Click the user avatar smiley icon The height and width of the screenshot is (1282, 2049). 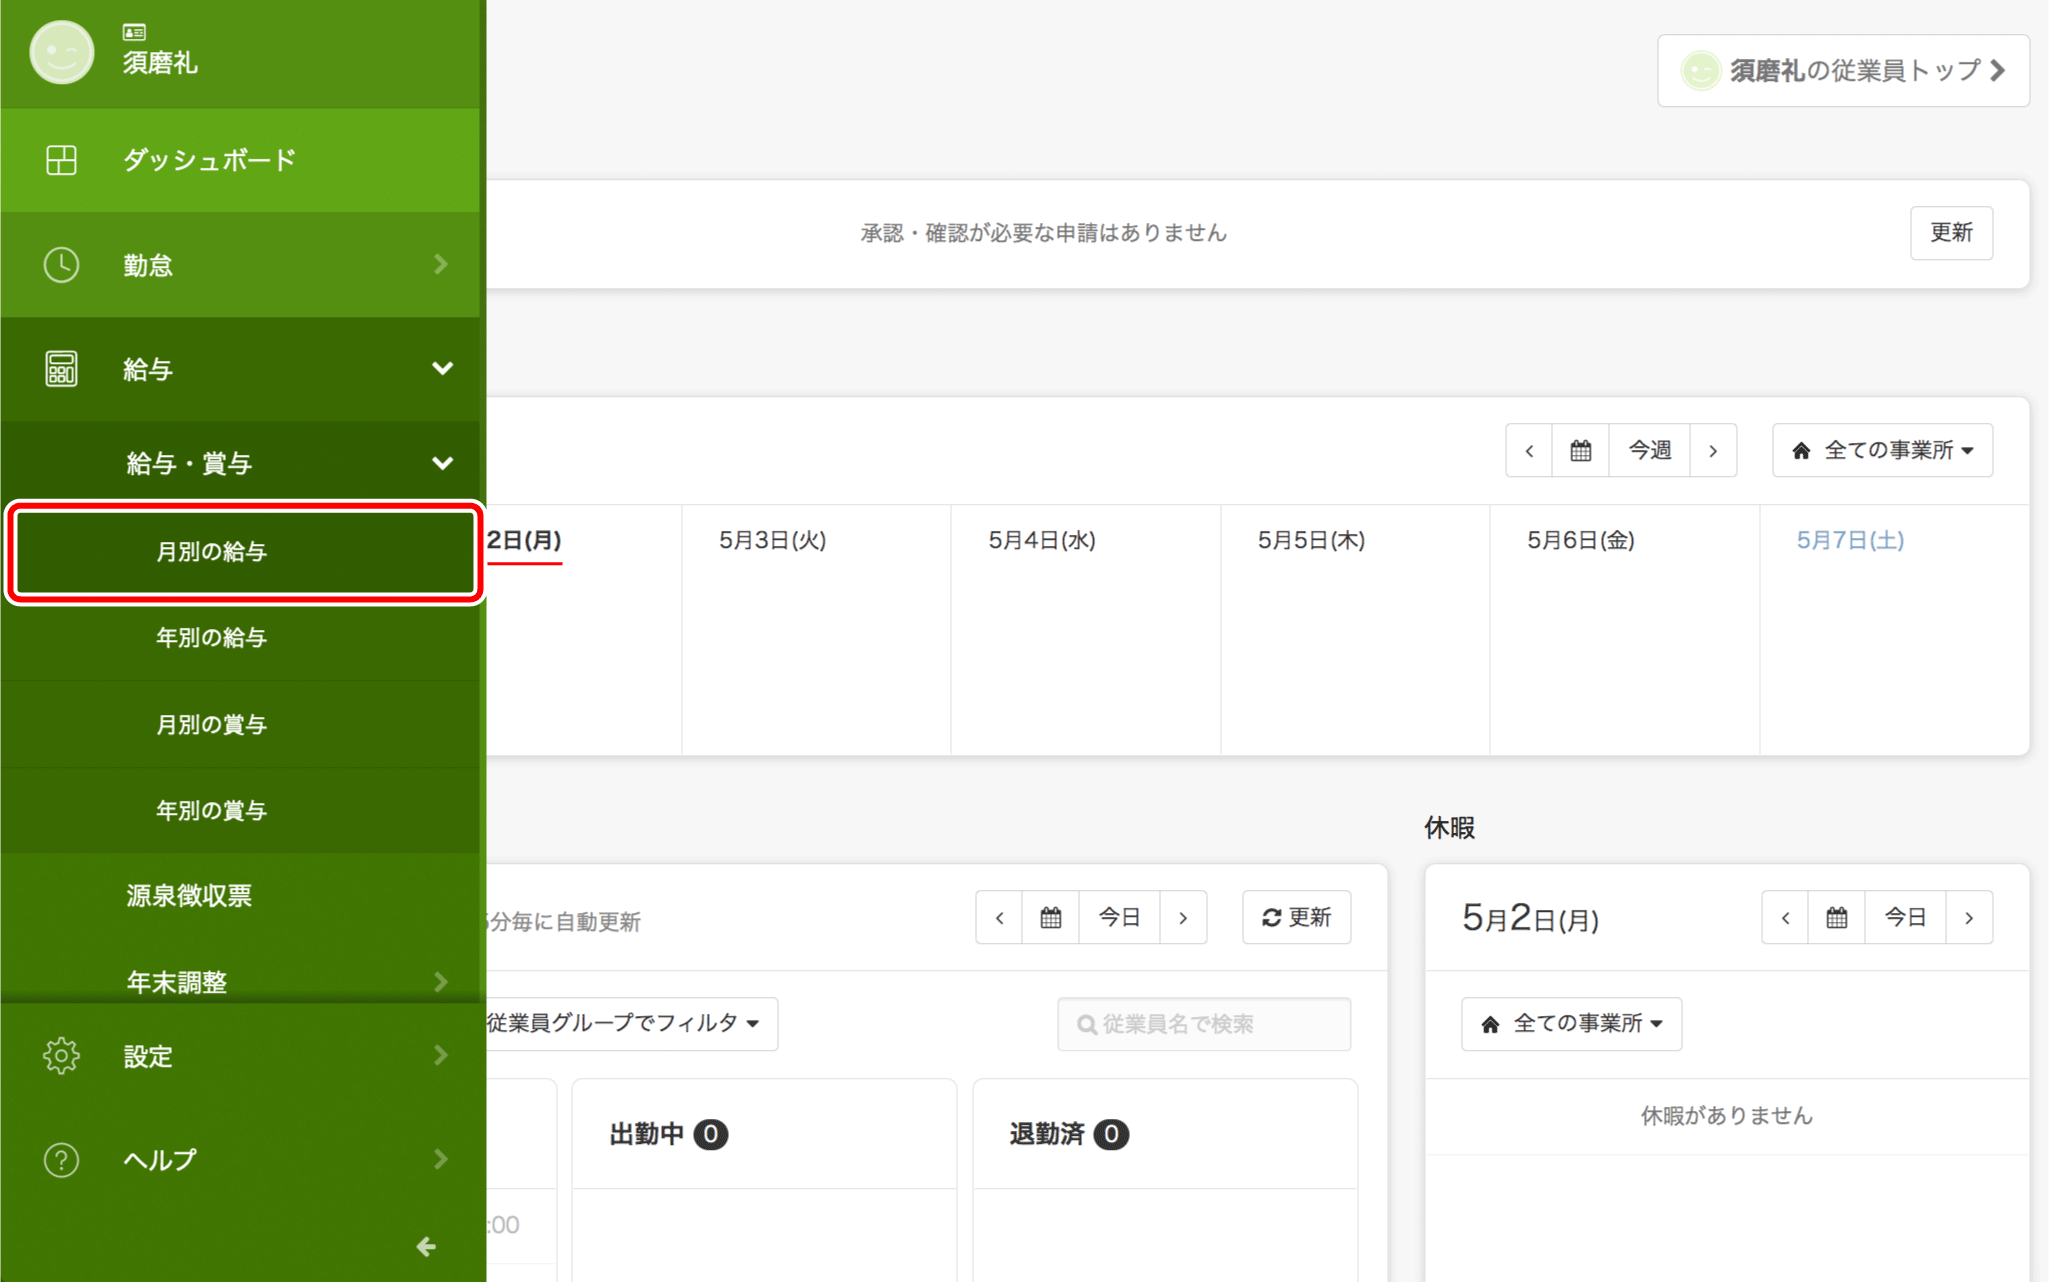coord(61,52)
